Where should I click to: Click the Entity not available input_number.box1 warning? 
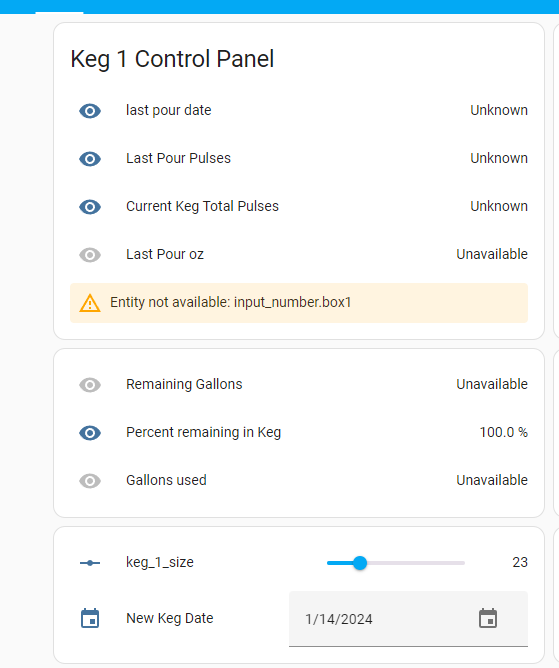(299, 303)
